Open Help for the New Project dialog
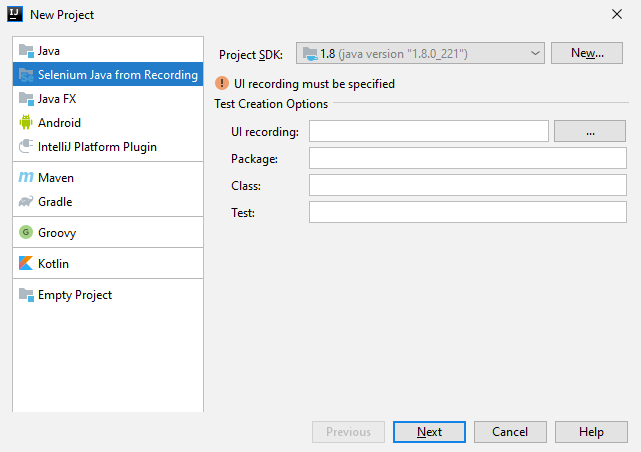Viewport: 641px width, 452px height. click(591, 432)
